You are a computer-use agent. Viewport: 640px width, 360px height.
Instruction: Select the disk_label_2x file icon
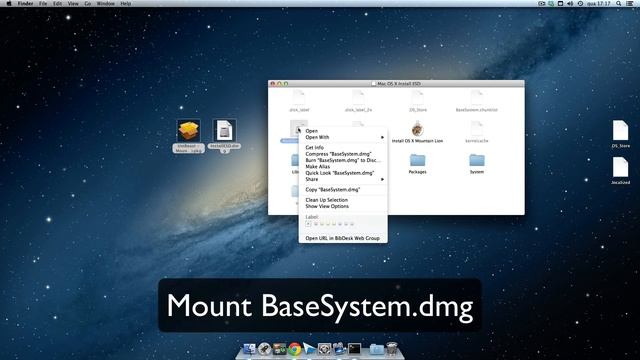tap(358, 98)
